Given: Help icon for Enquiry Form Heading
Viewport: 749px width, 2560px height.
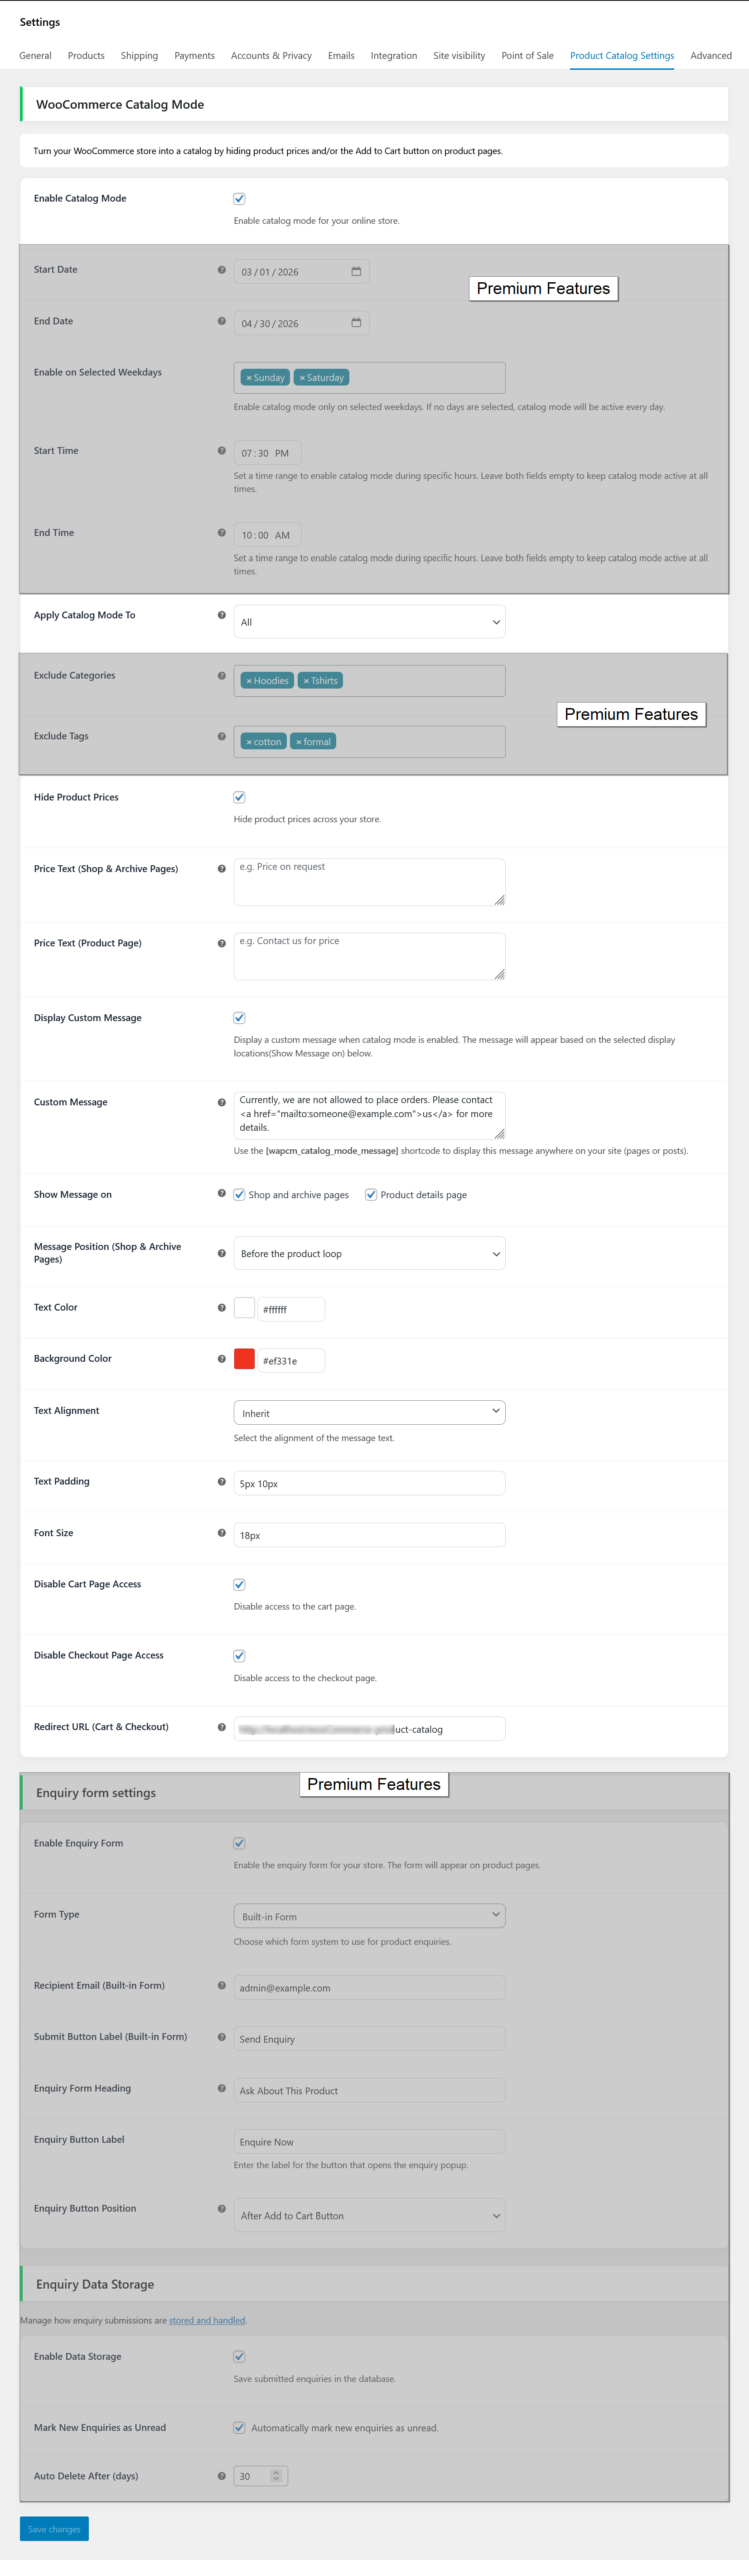Looking at the screenshot, I should 222,2089.
